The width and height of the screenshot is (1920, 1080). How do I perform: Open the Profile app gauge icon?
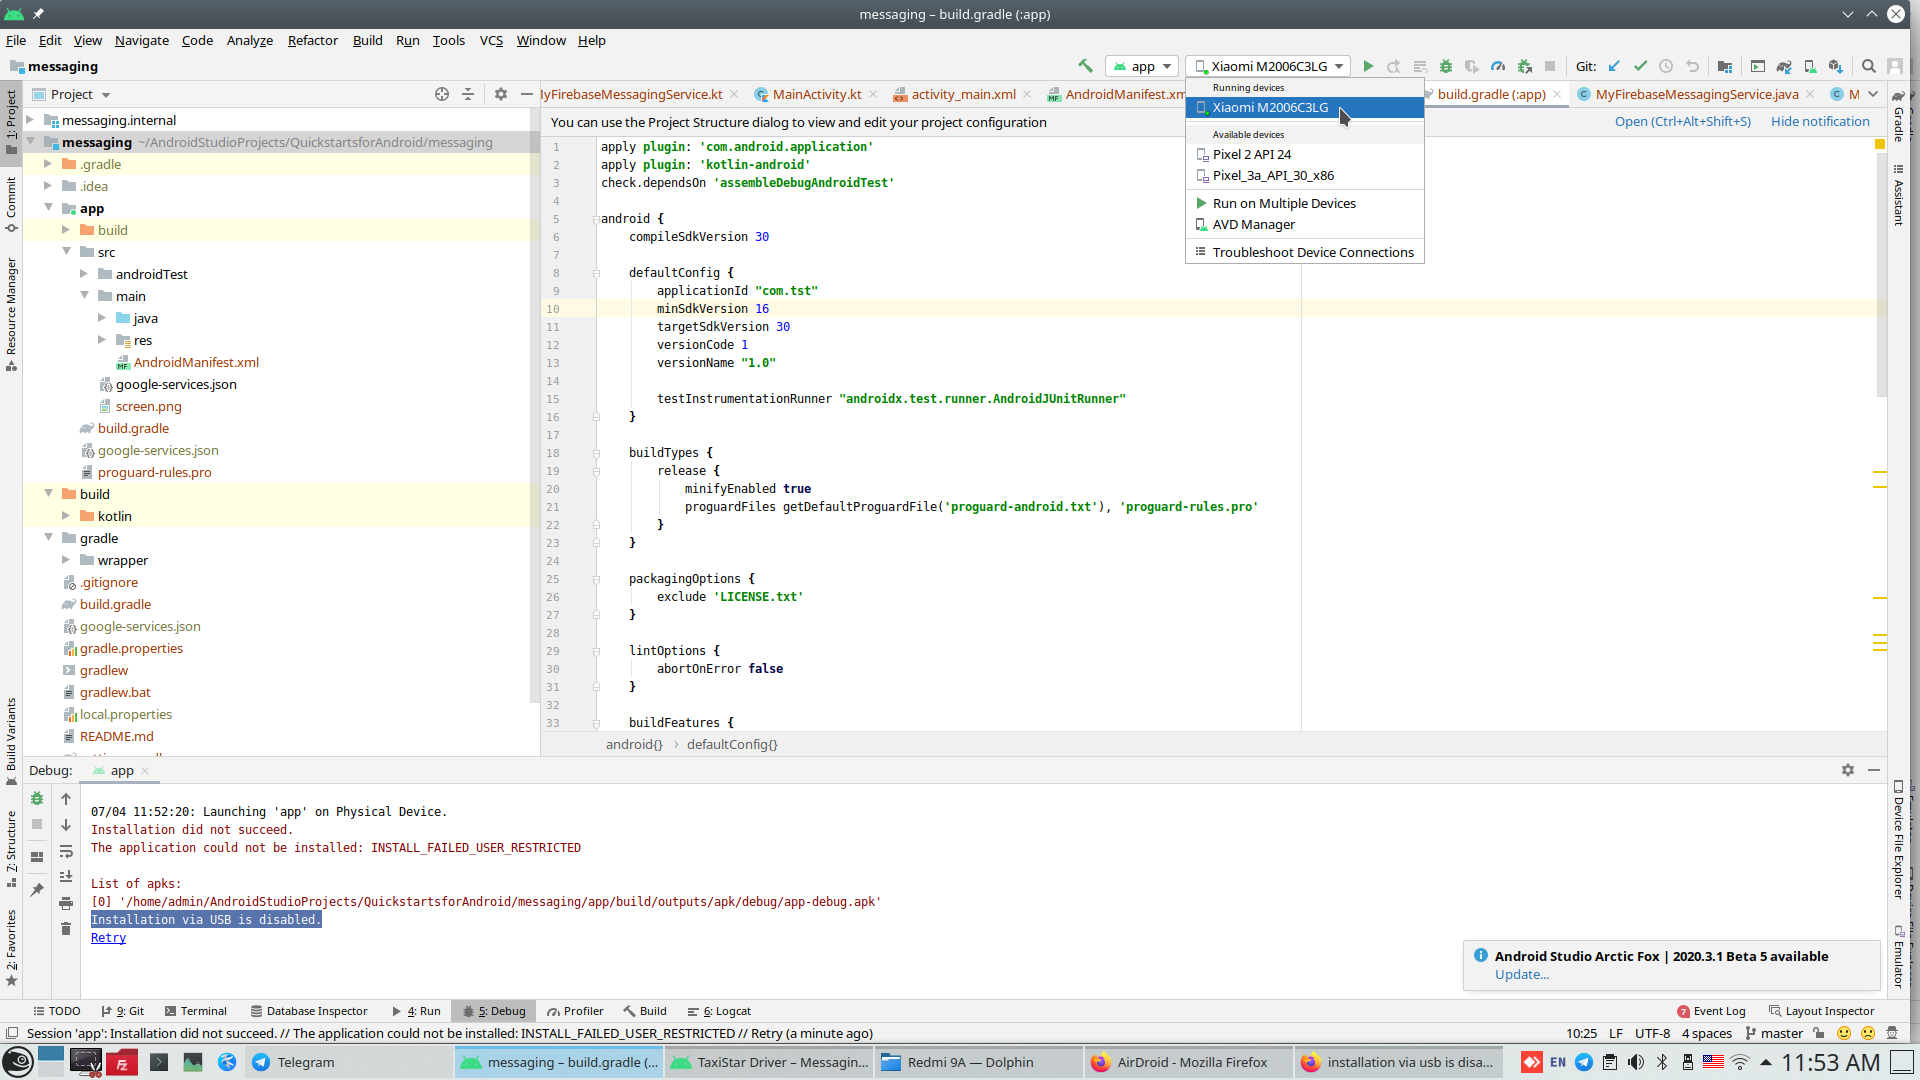click(x=1498, y=66)
